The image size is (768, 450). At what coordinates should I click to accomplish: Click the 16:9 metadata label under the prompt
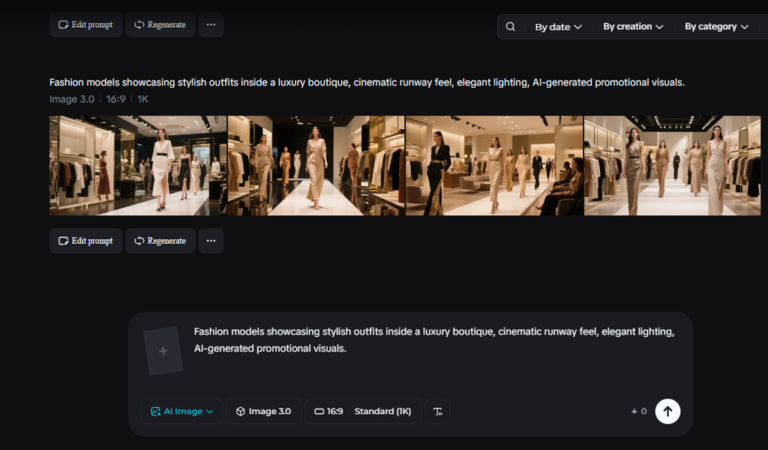116,99
